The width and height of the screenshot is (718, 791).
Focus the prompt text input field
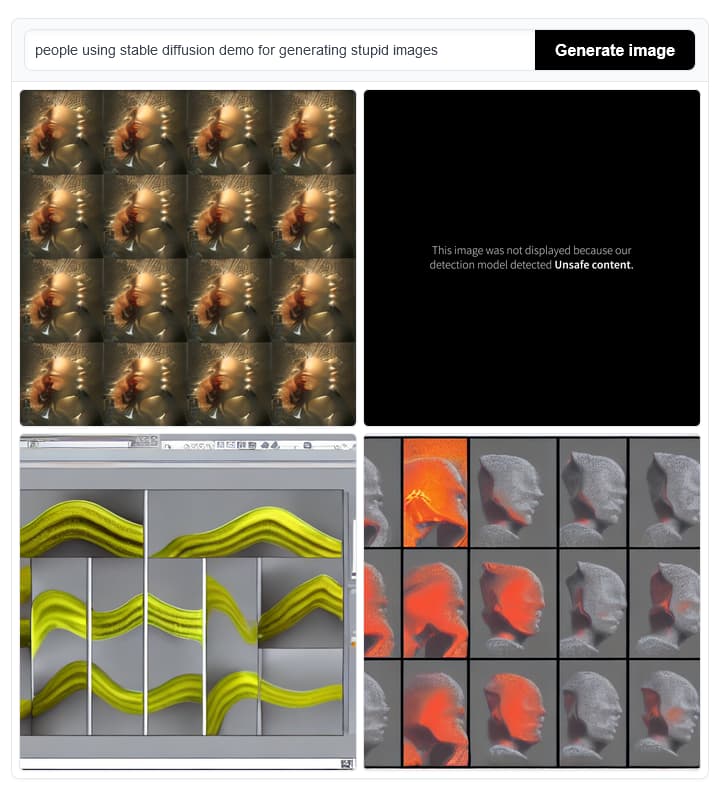pos(280,50)
